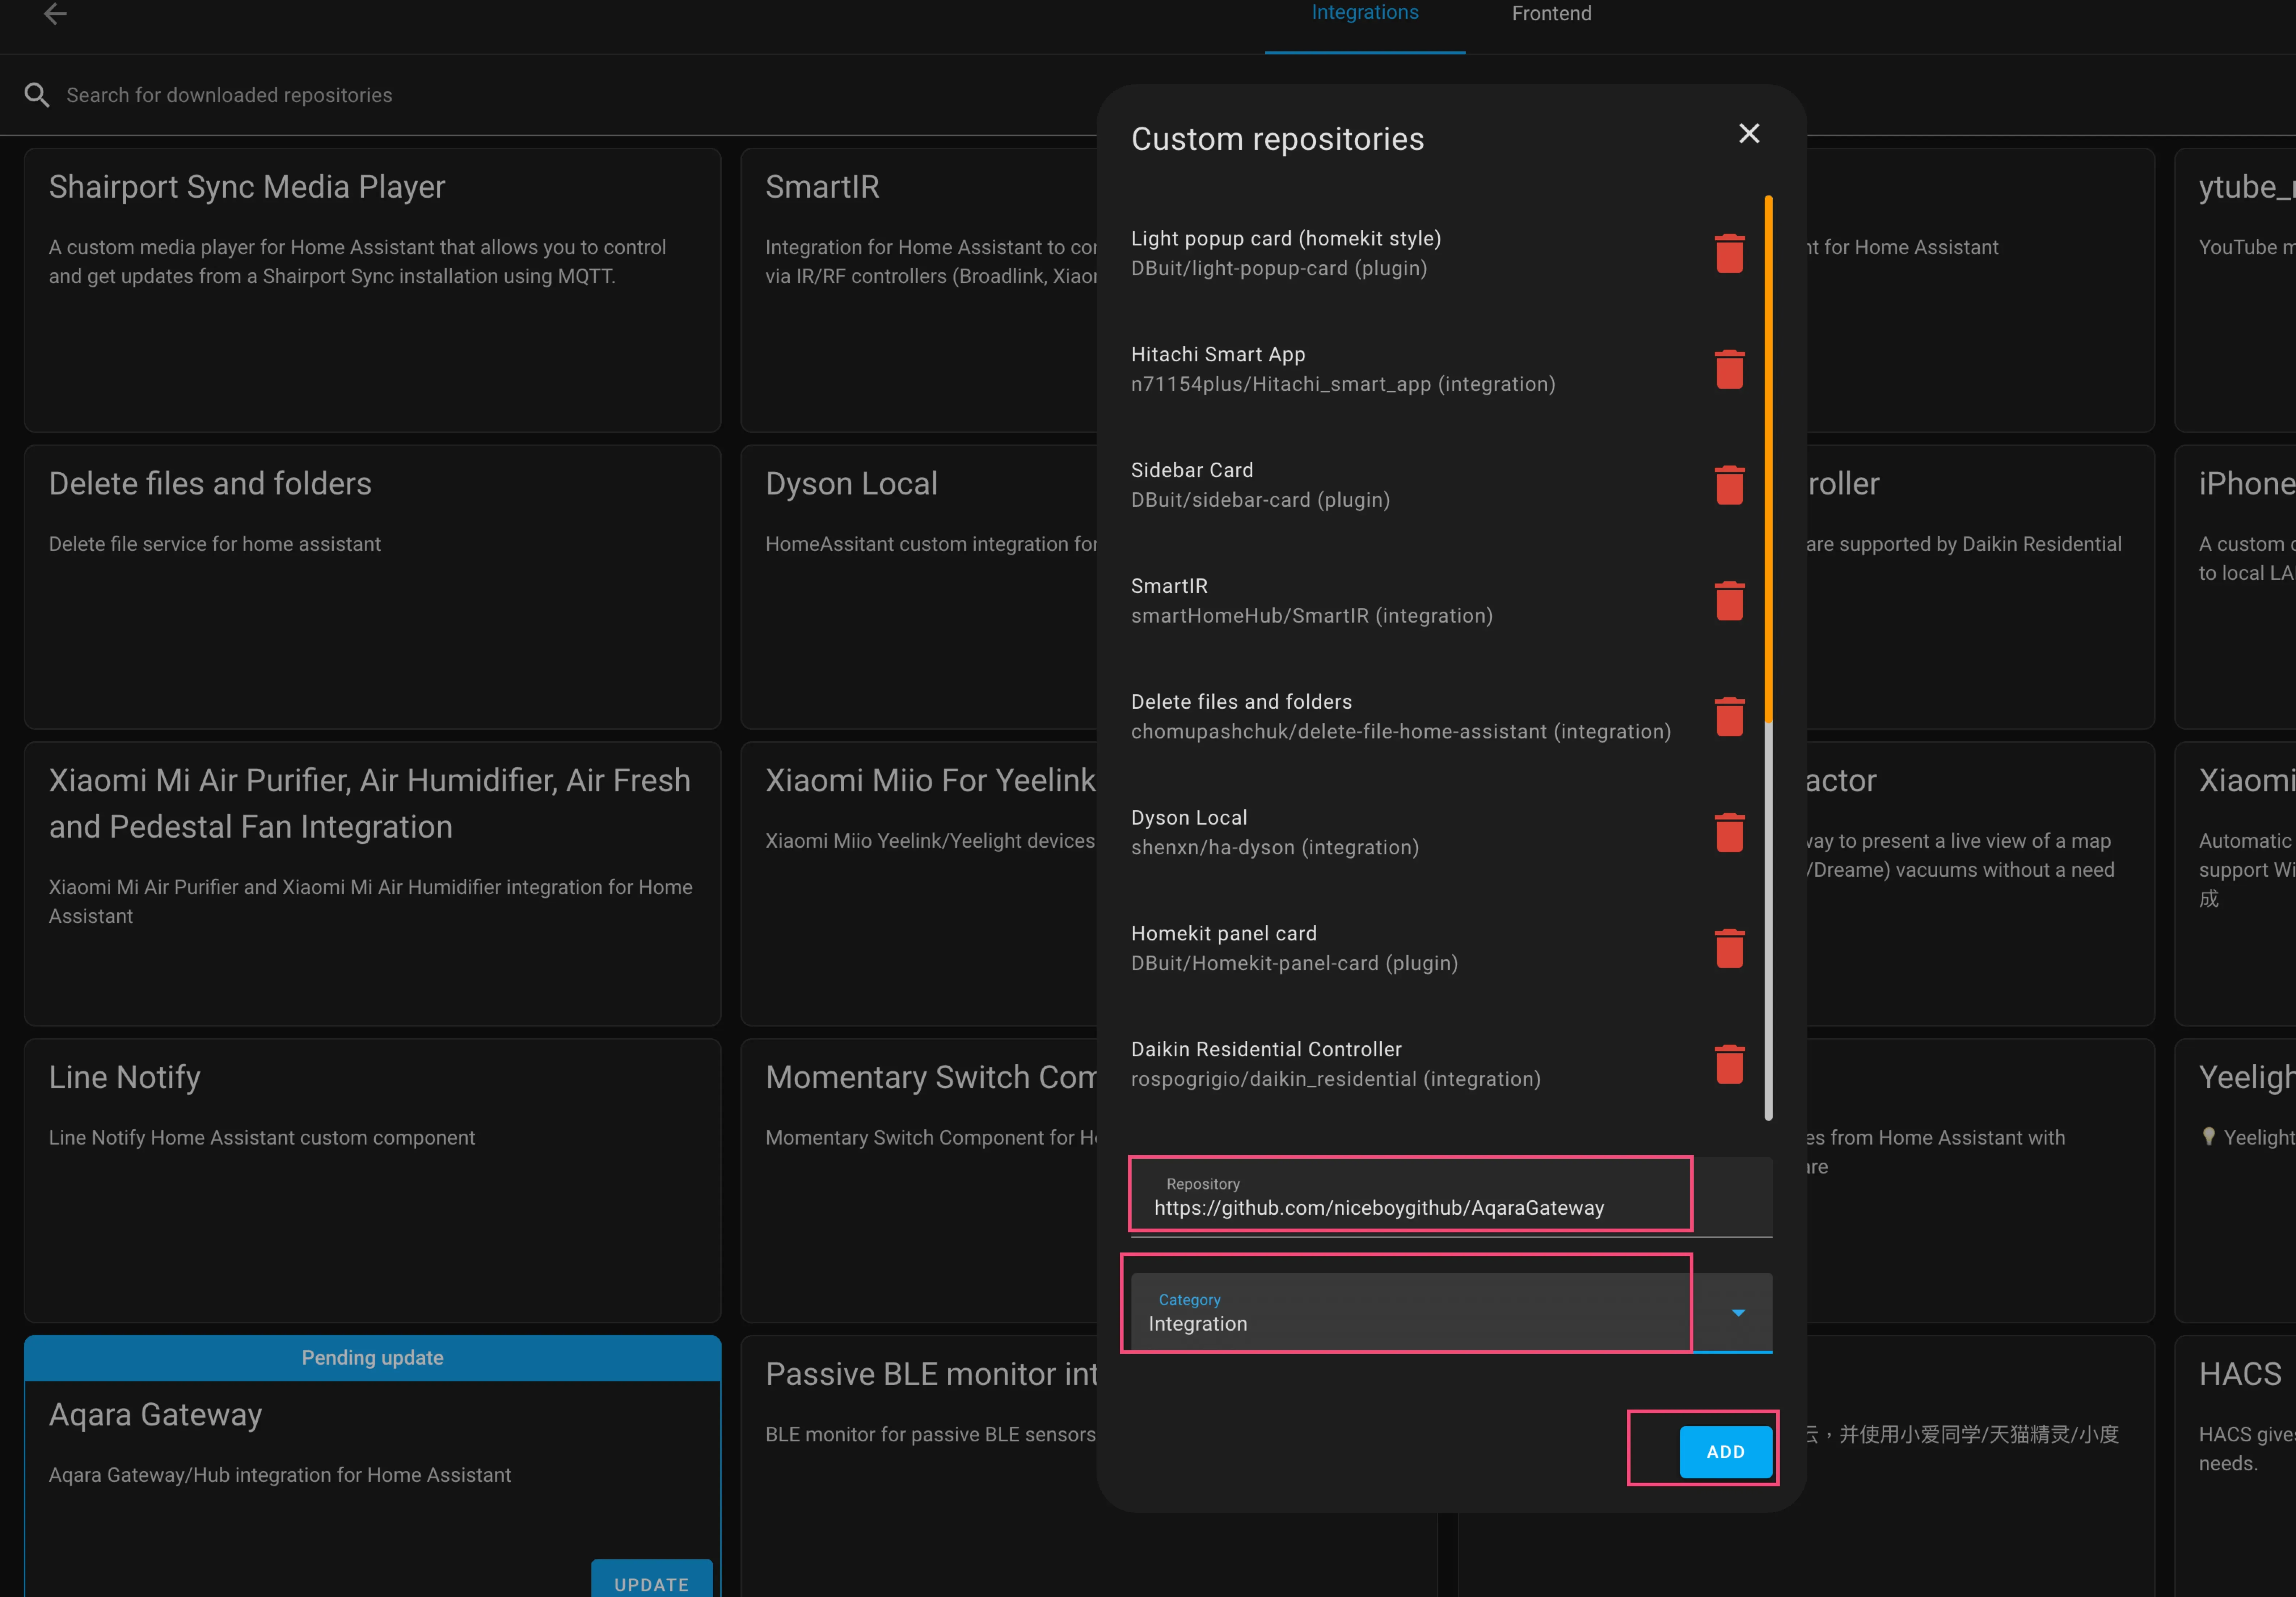Open the Category dropdown arrow
The image size is (2296, 1597).
pos(1738,1313)
